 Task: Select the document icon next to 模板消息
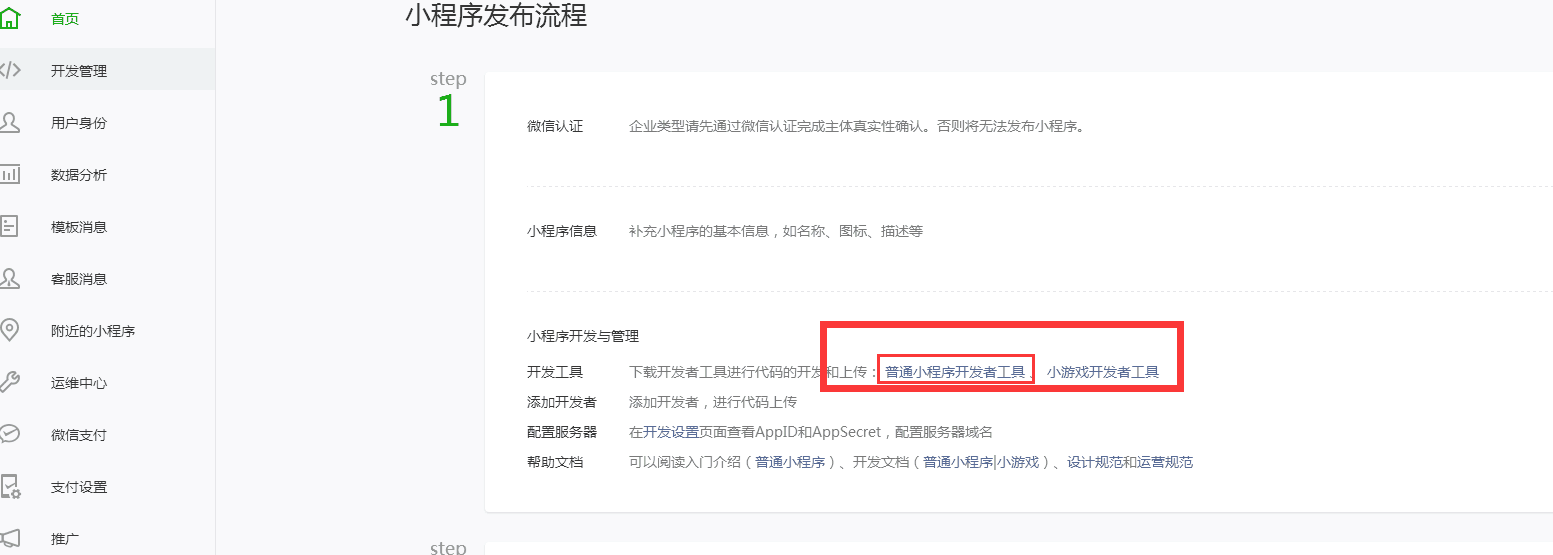(x=9, y=227)
